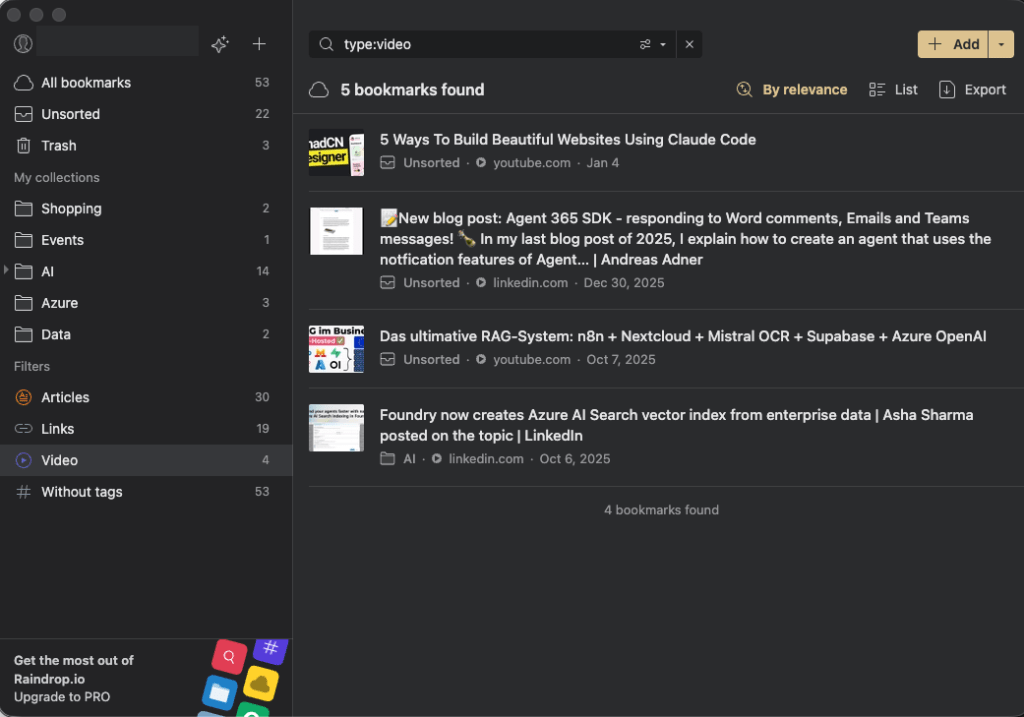Open the By relevance sort menu
The height and width of the screenshot is (717, 1024).
792,90
